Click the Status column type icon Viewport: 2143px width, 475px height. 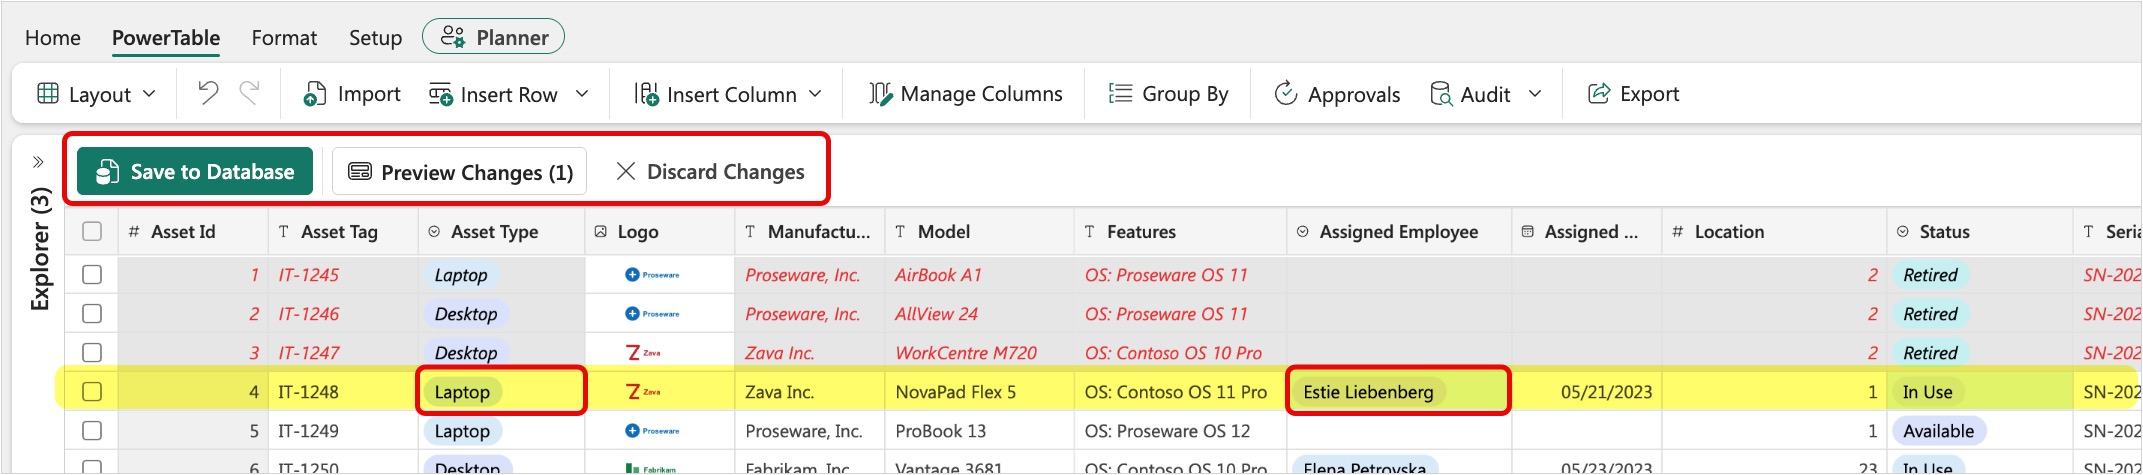(x=1903, y=232)
